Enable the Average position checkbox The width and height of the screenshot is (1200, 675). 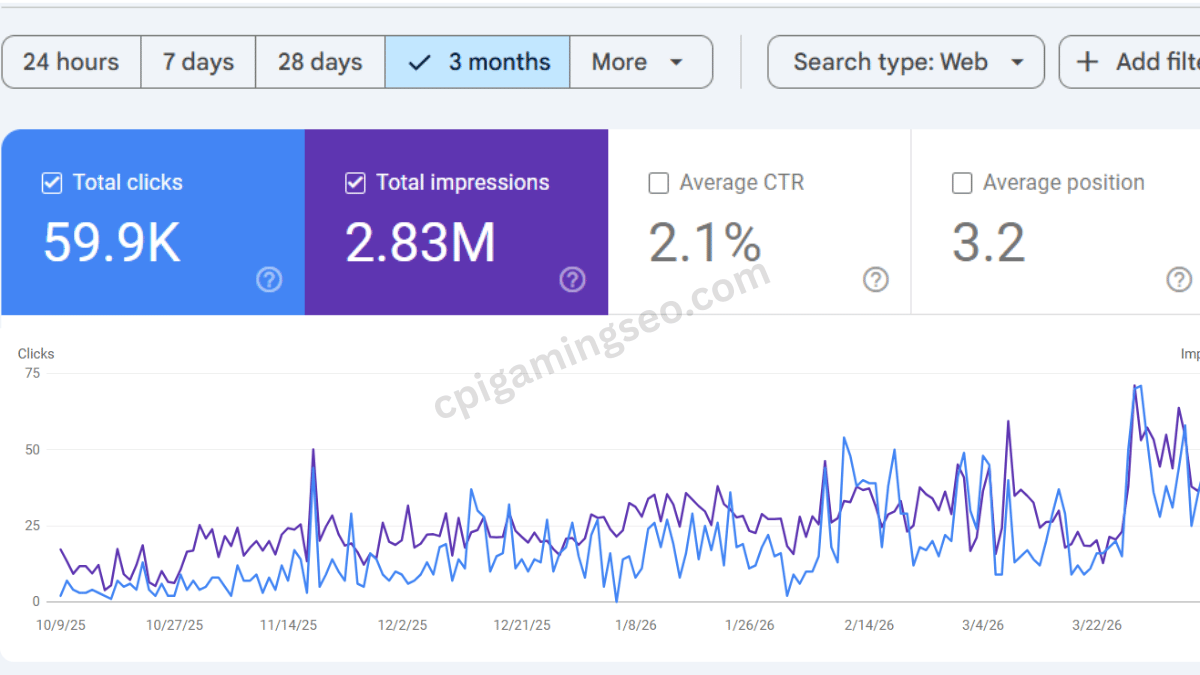[x=962, y=183]
